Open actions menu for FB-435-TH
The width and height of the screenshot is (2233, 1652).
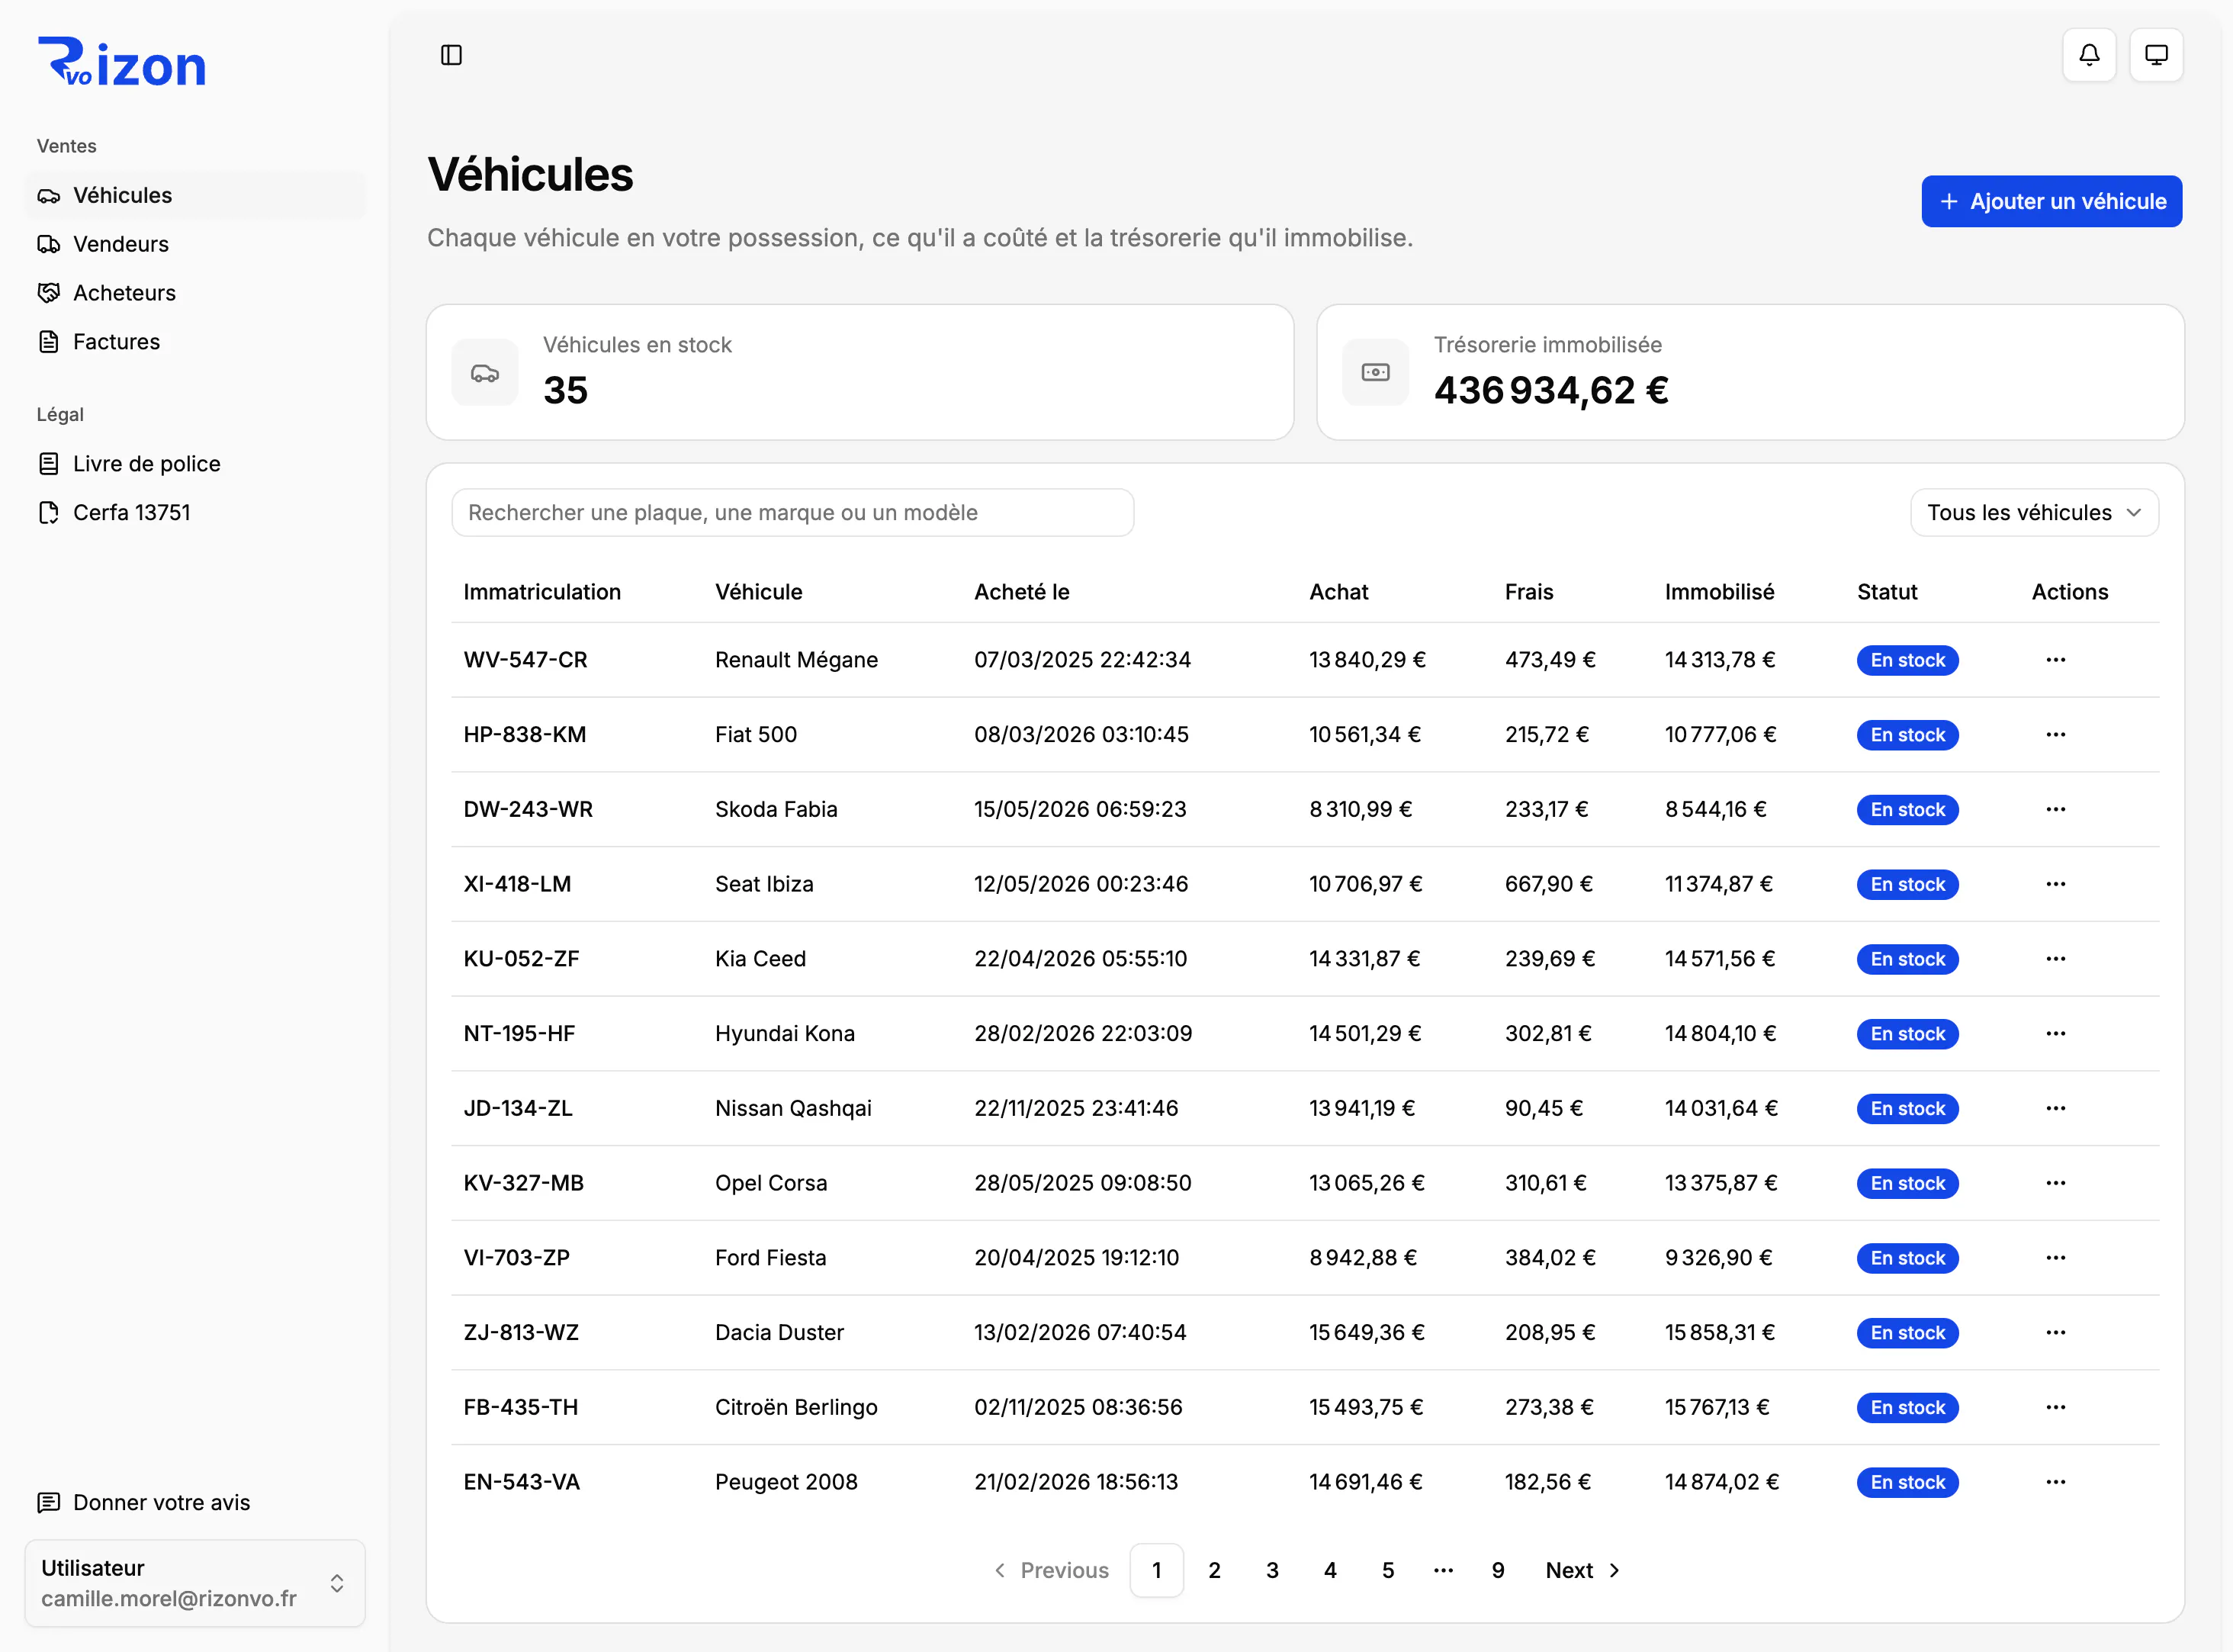pos(2056,1407)
